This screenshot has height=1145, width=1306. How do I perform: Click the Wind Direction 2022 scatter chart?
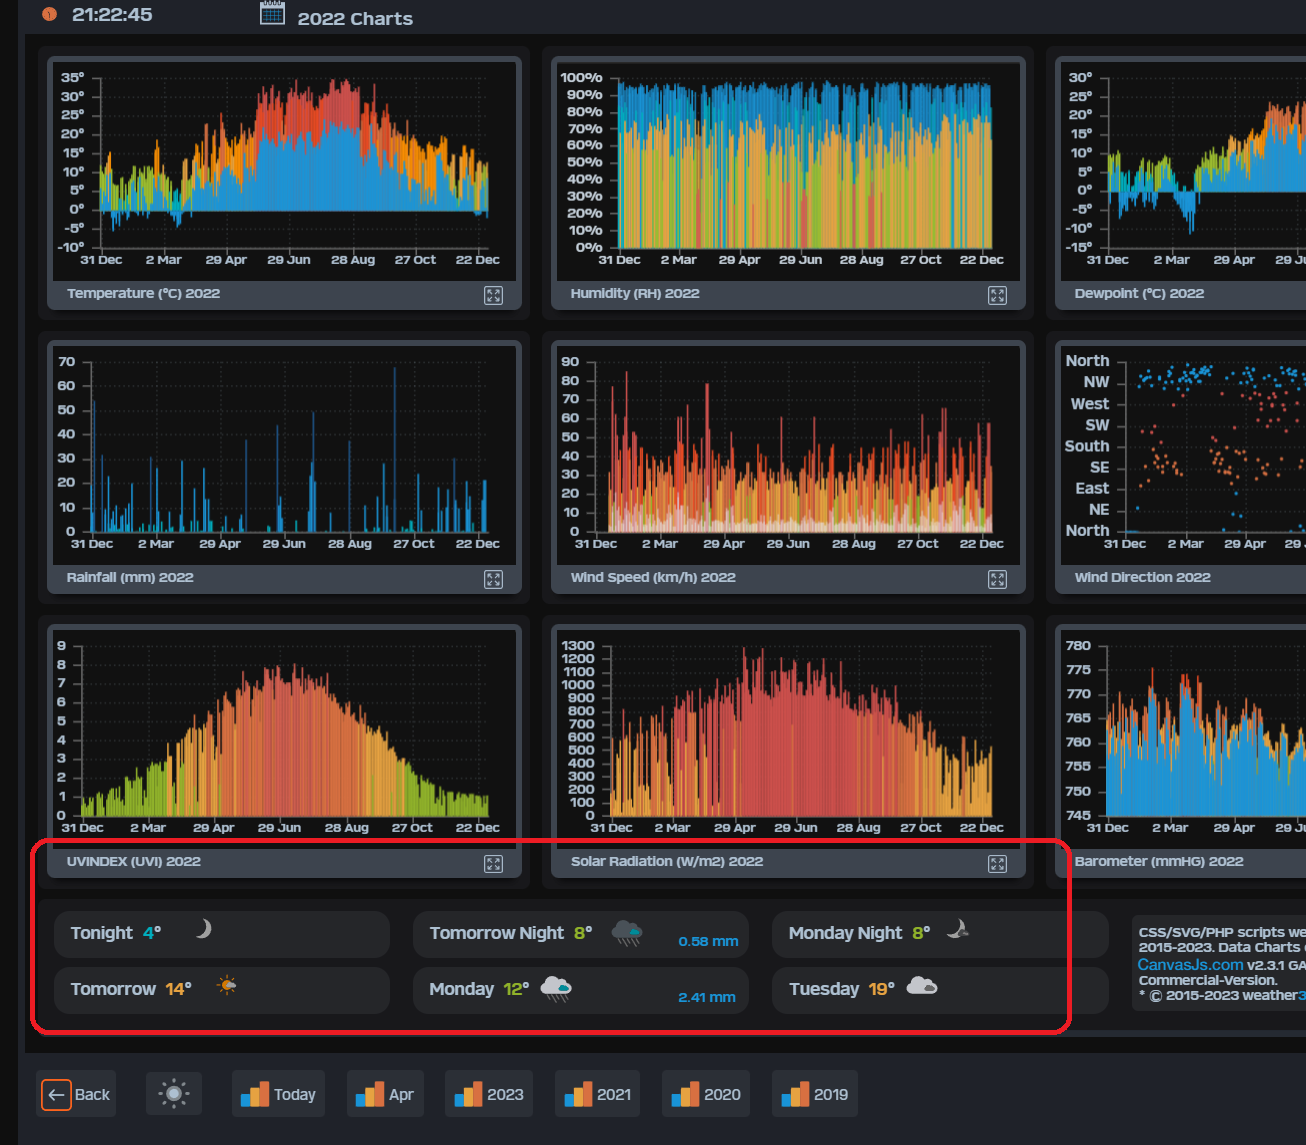pyautogui.click(x=1183, y=454)
